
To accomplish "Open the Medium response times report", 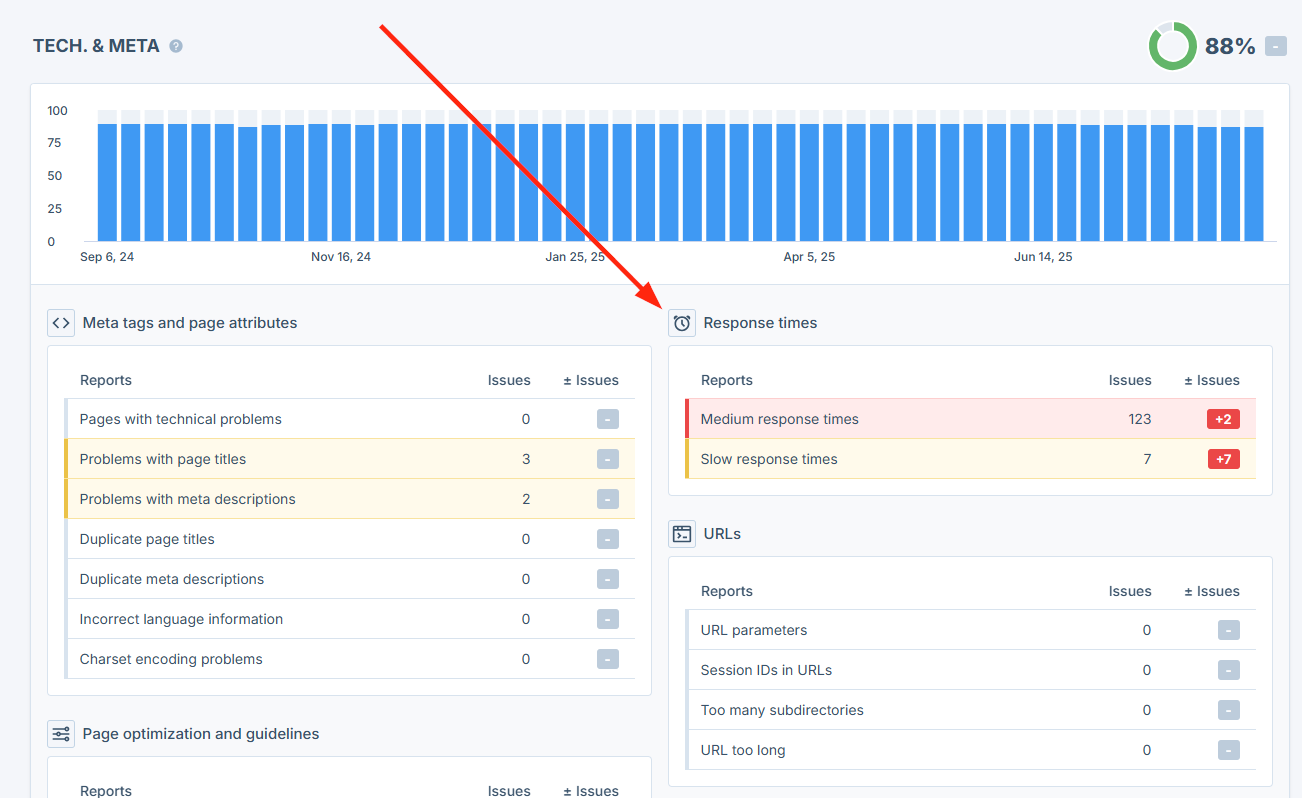I will (779, 419).
